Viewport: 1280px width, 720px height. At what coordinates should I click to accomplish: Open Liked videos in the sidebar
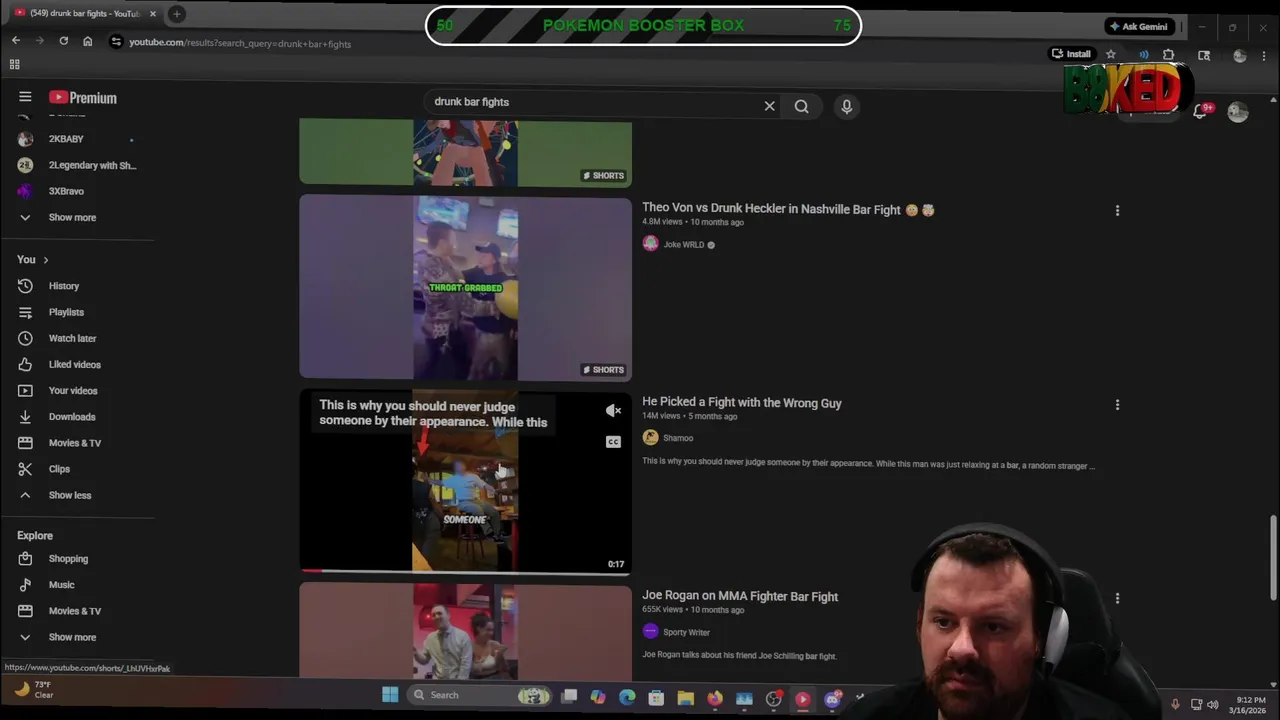[77, 364]
